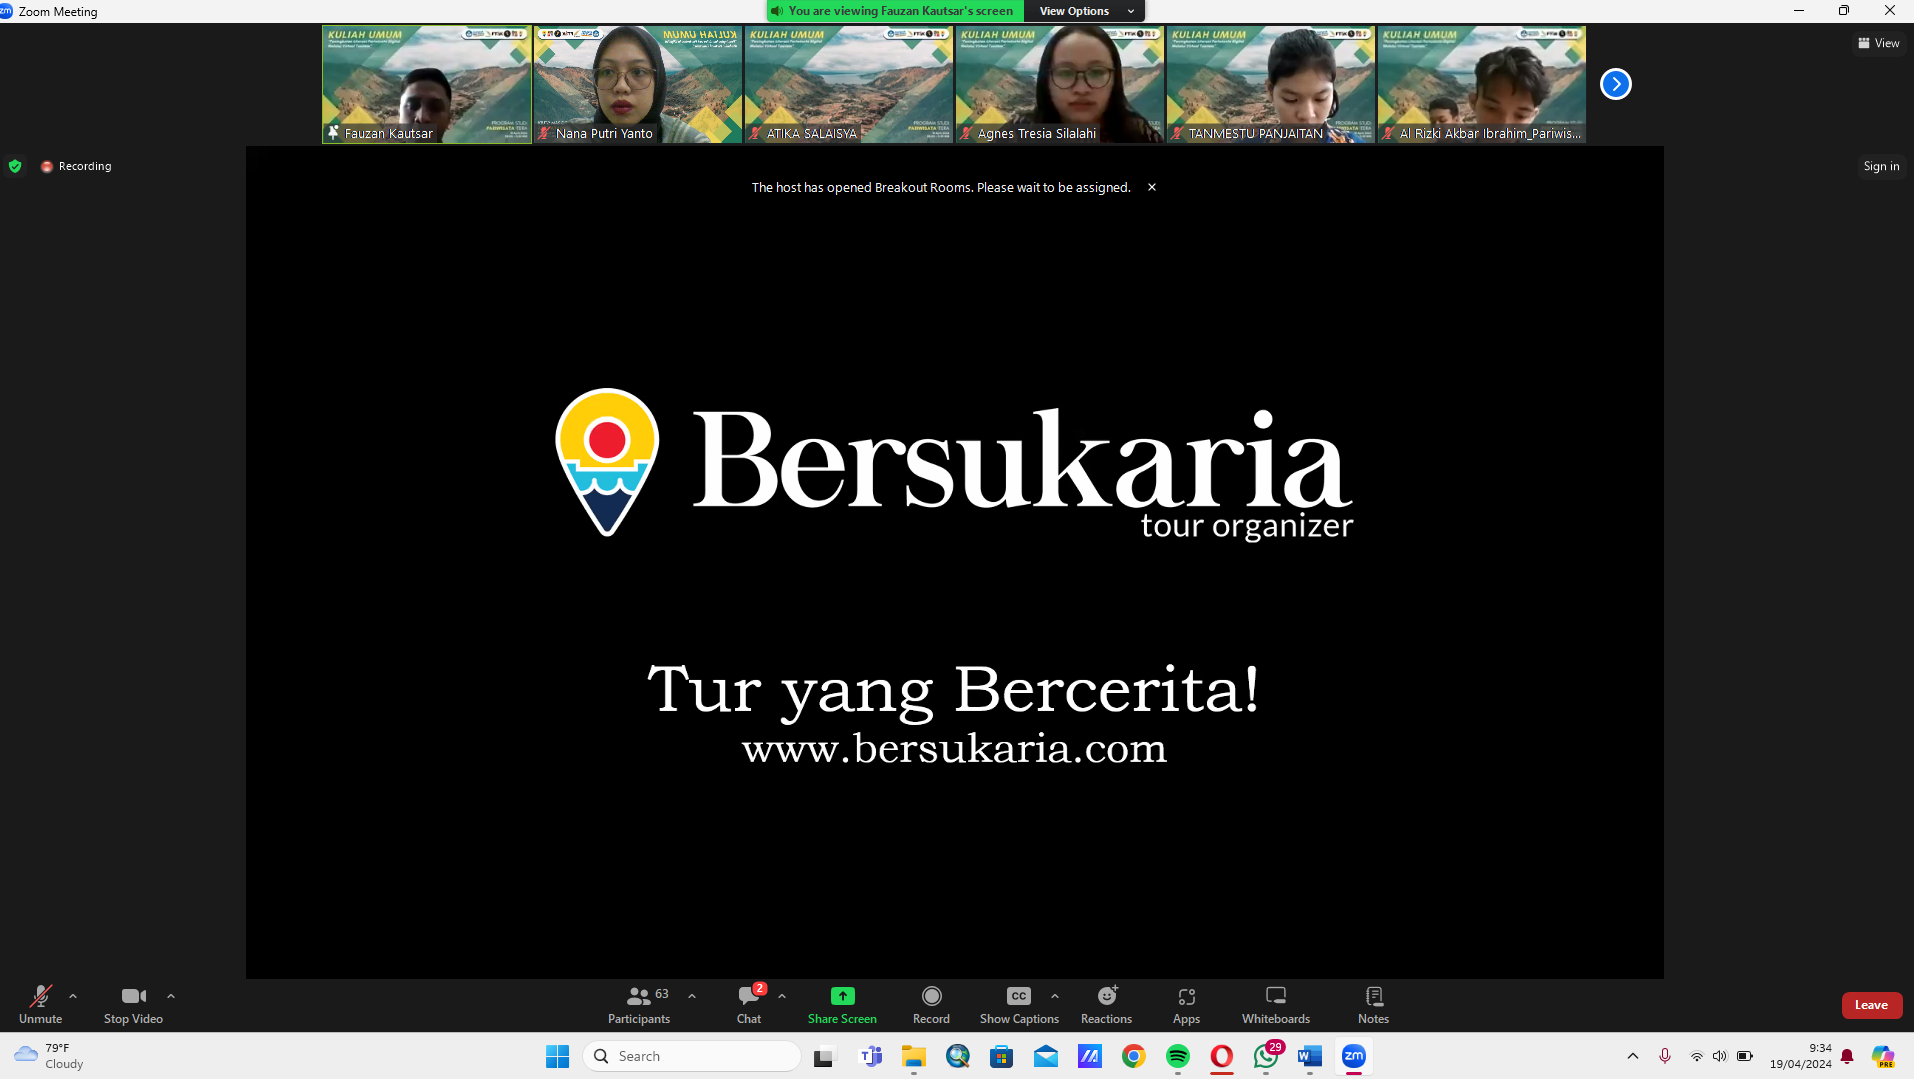Toggle Show Captions
Screen dimensions: 1914x1079
coord(1019,1004)
